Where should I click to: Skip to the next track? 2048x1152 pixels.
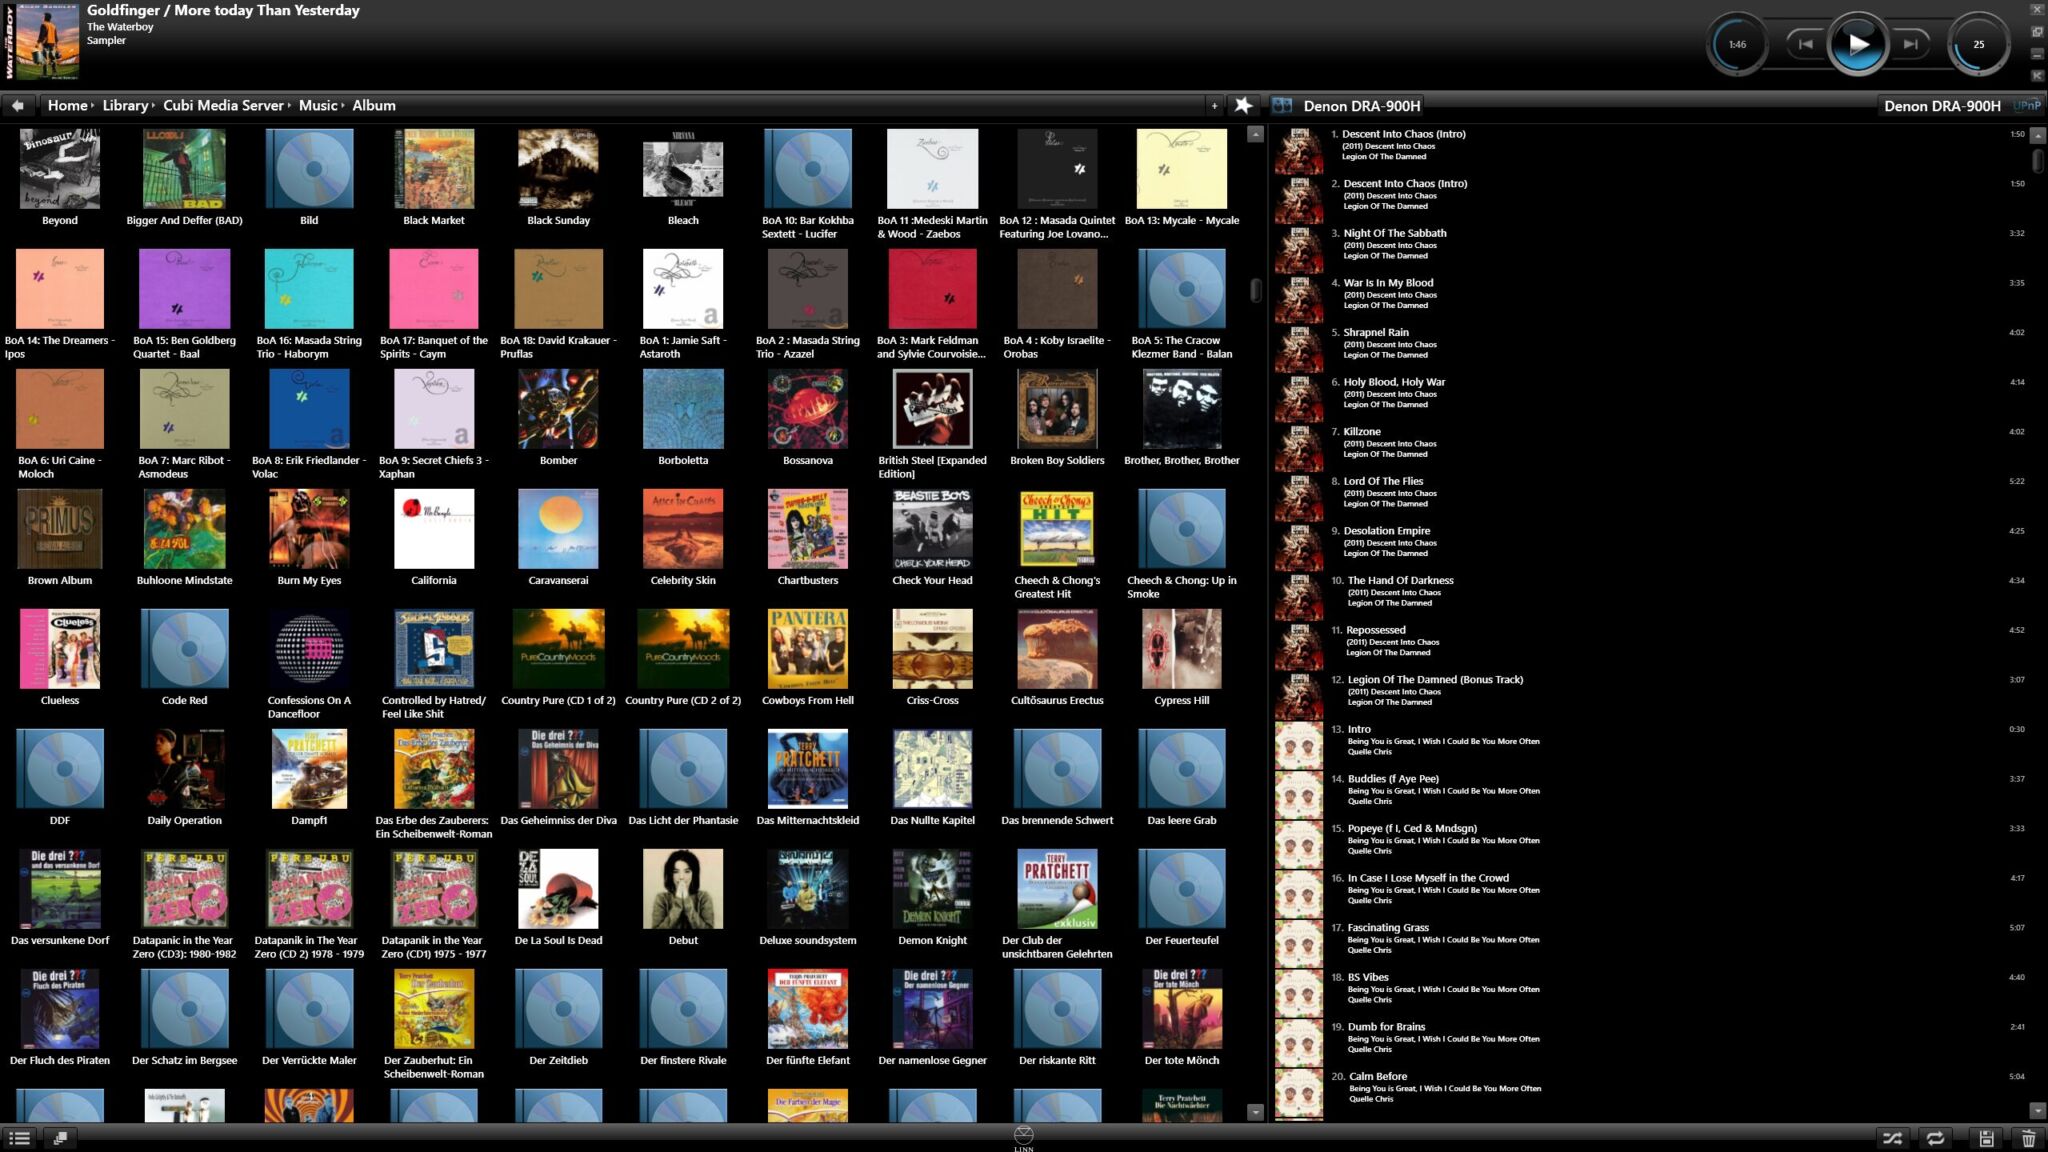tap(1910, 44)
